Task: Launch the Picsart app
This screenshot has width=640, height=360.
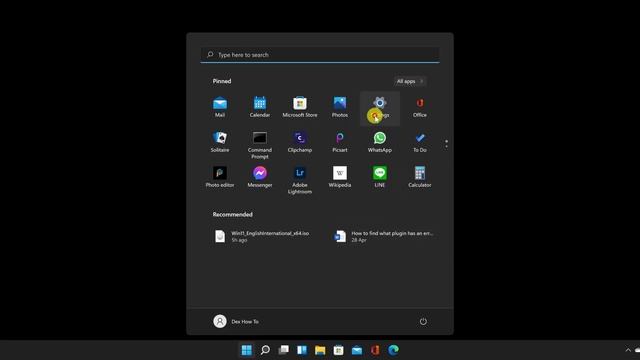Action: point(340,142)
